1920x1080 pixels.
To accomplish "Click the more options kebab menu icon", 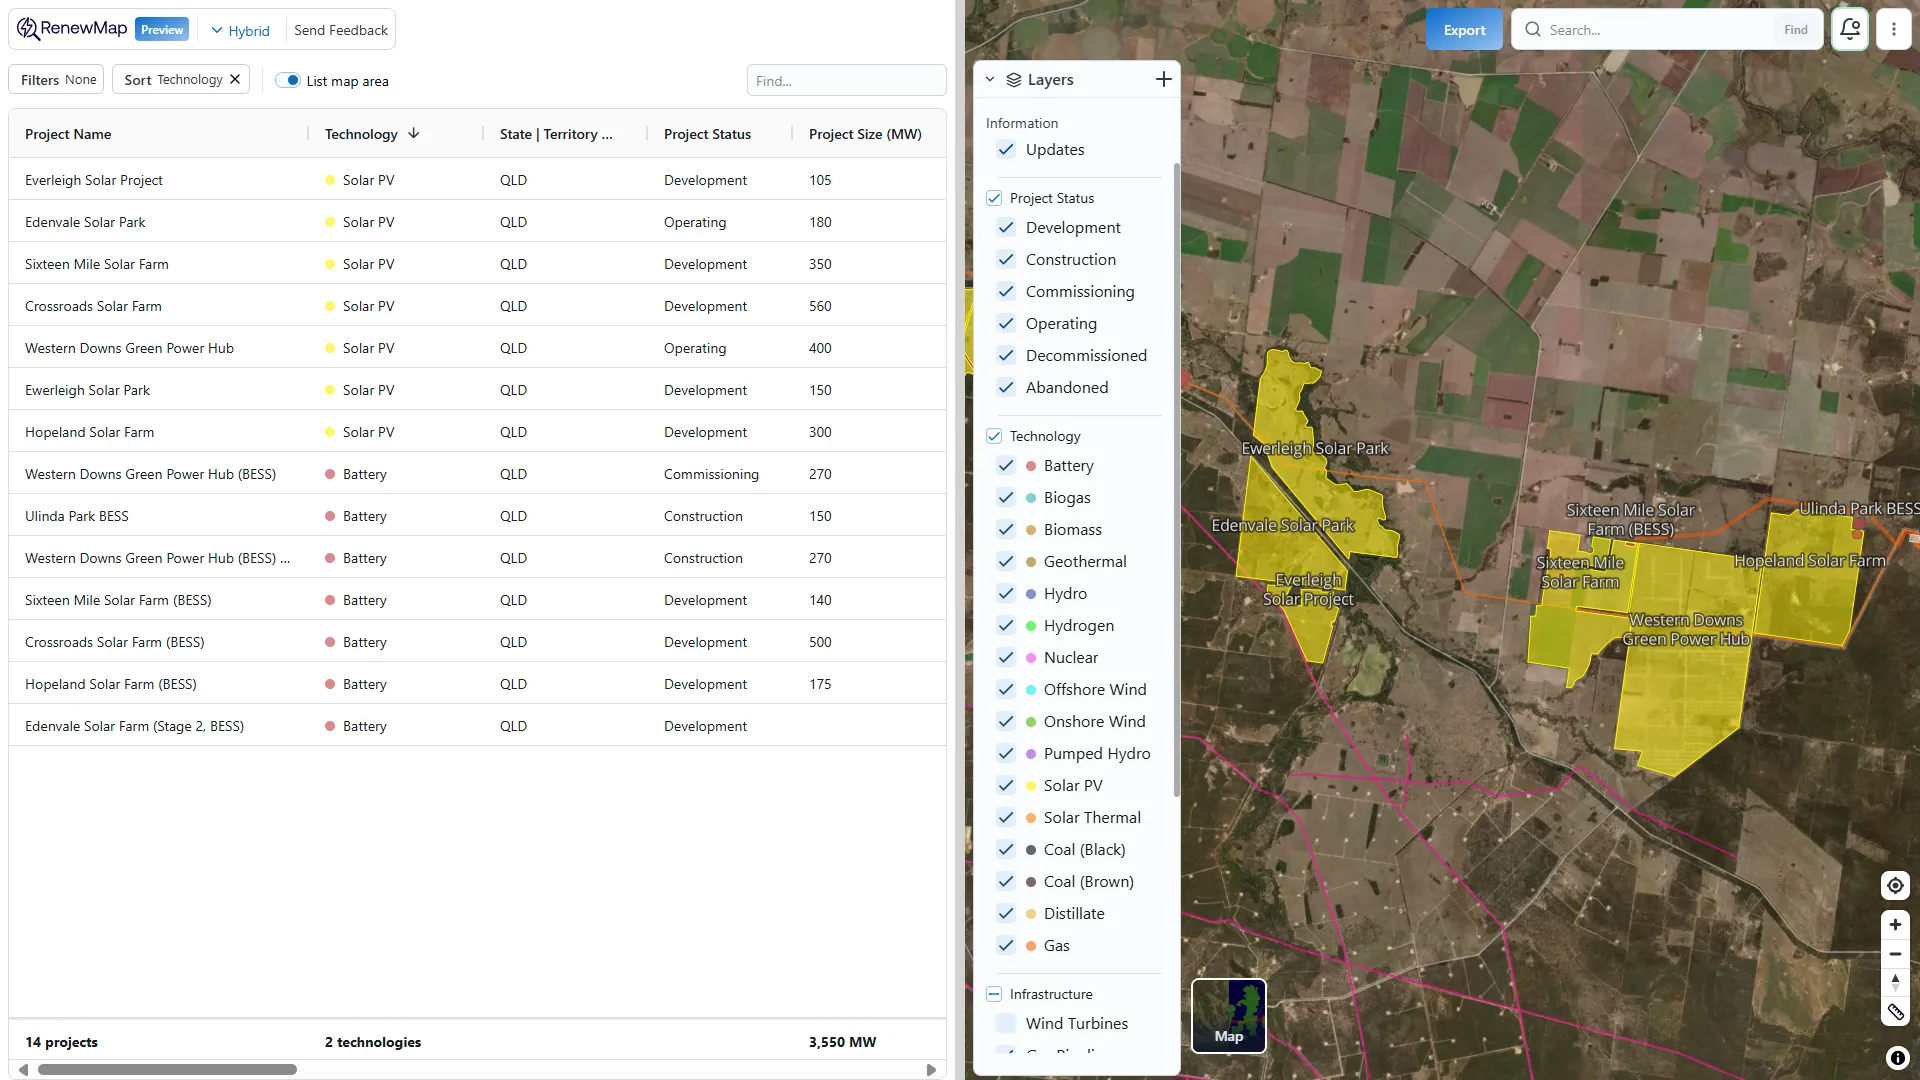I will tap(1896, 29).
